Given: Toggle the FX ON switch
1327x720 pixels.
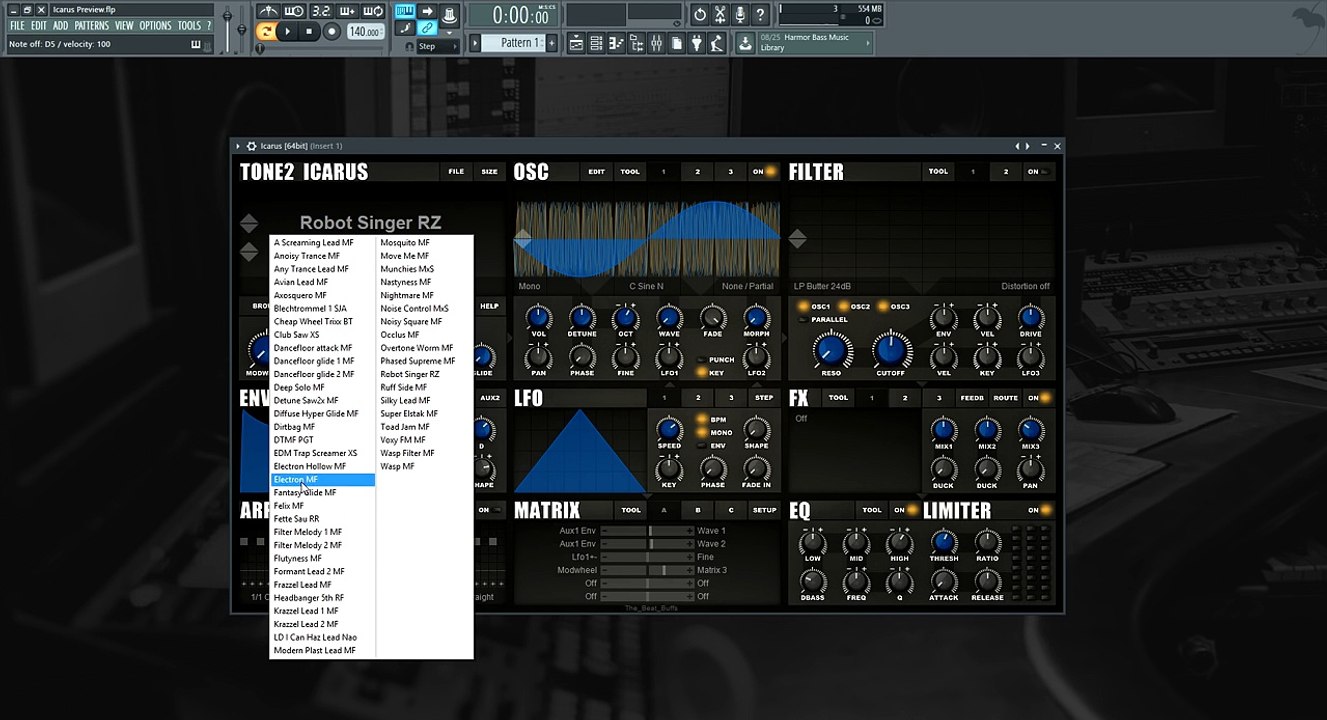Looking at the screenshot, I should [1039, 398].
